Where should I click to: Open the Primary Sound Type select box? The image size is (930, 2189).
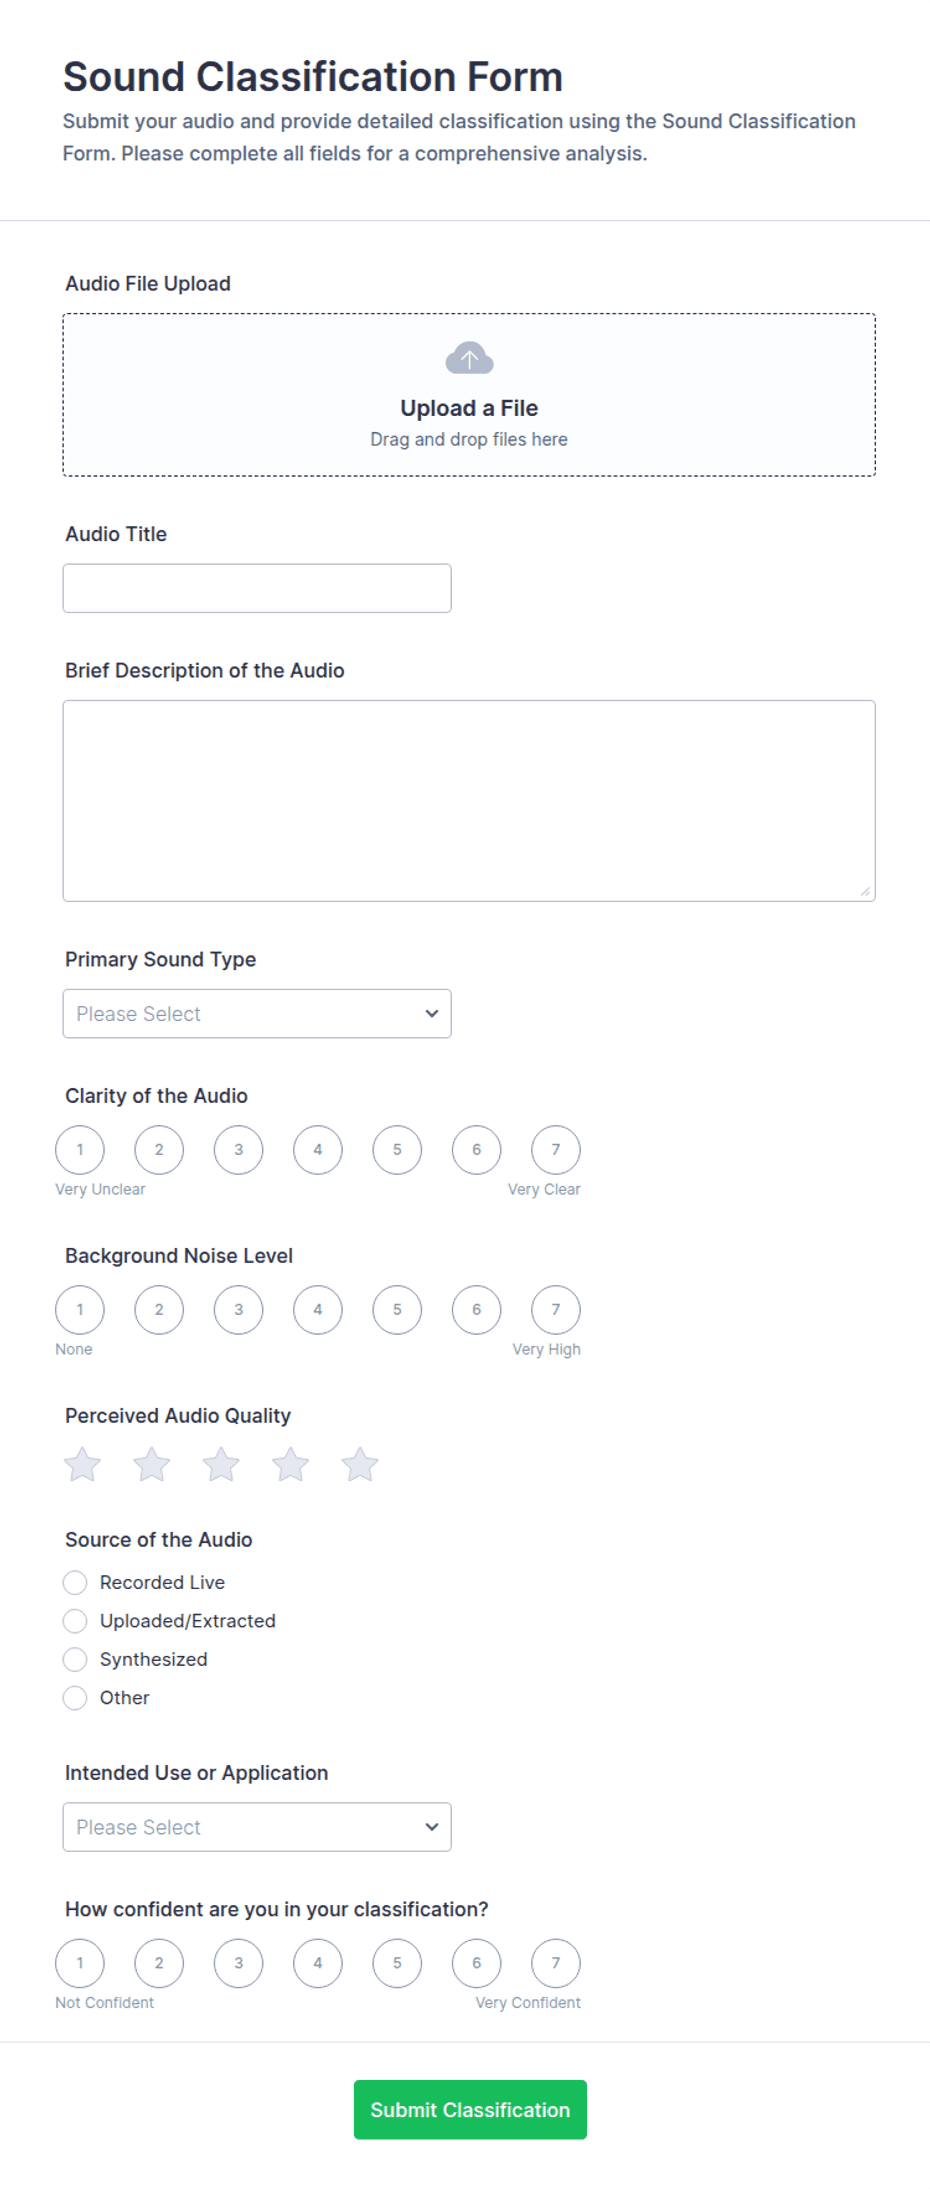(257, 1013)
